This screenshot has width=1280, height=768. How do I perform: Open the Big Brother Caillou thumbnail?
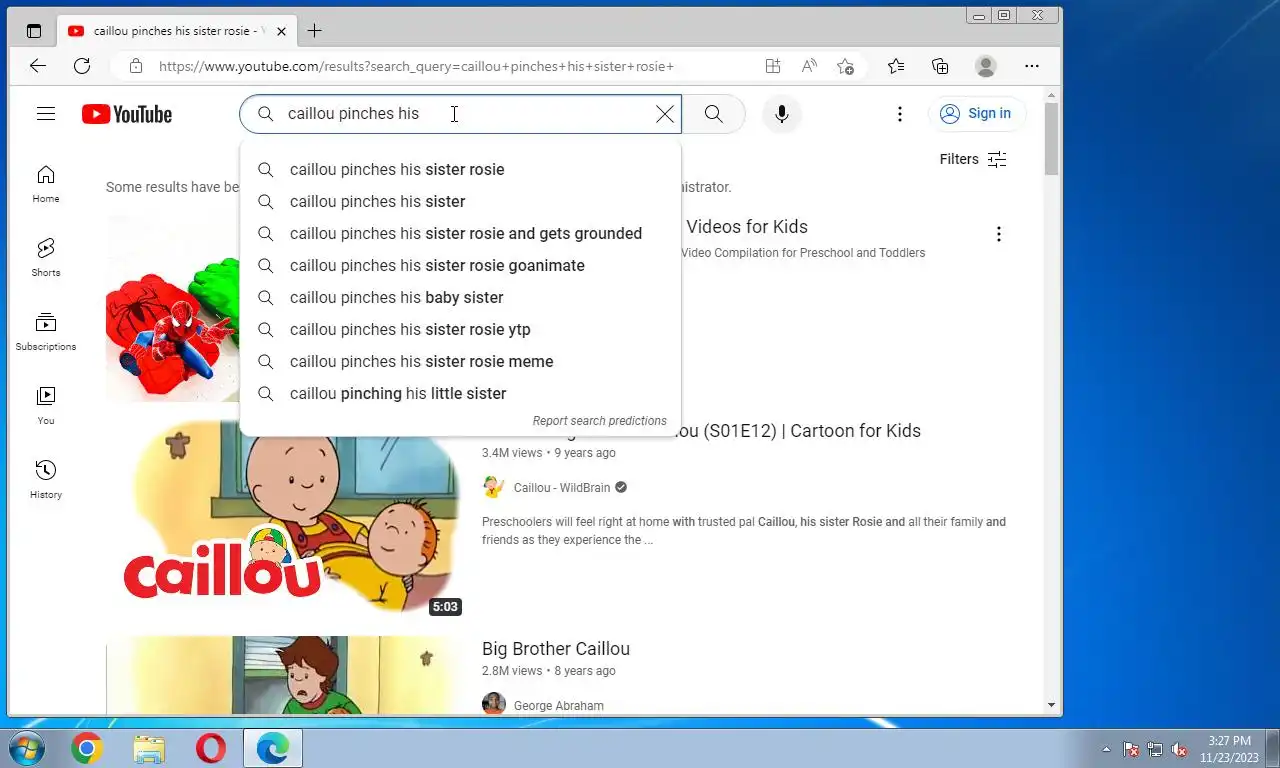[285, 676]
